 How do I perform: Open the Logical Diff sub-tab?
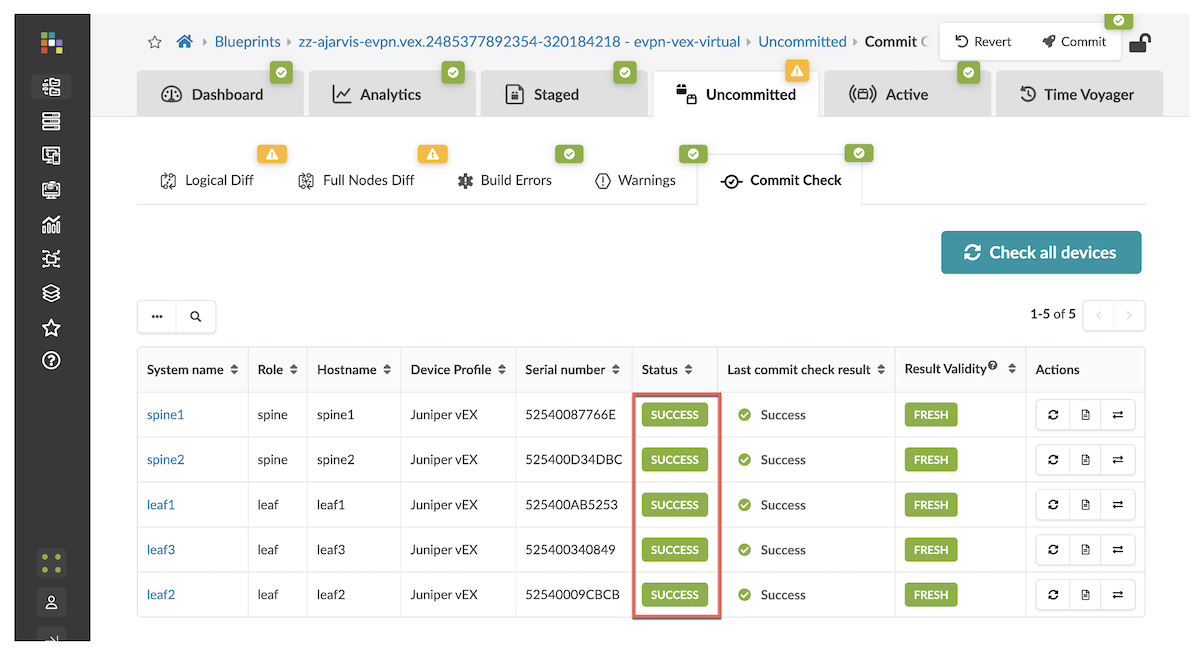tap(207, 181)
